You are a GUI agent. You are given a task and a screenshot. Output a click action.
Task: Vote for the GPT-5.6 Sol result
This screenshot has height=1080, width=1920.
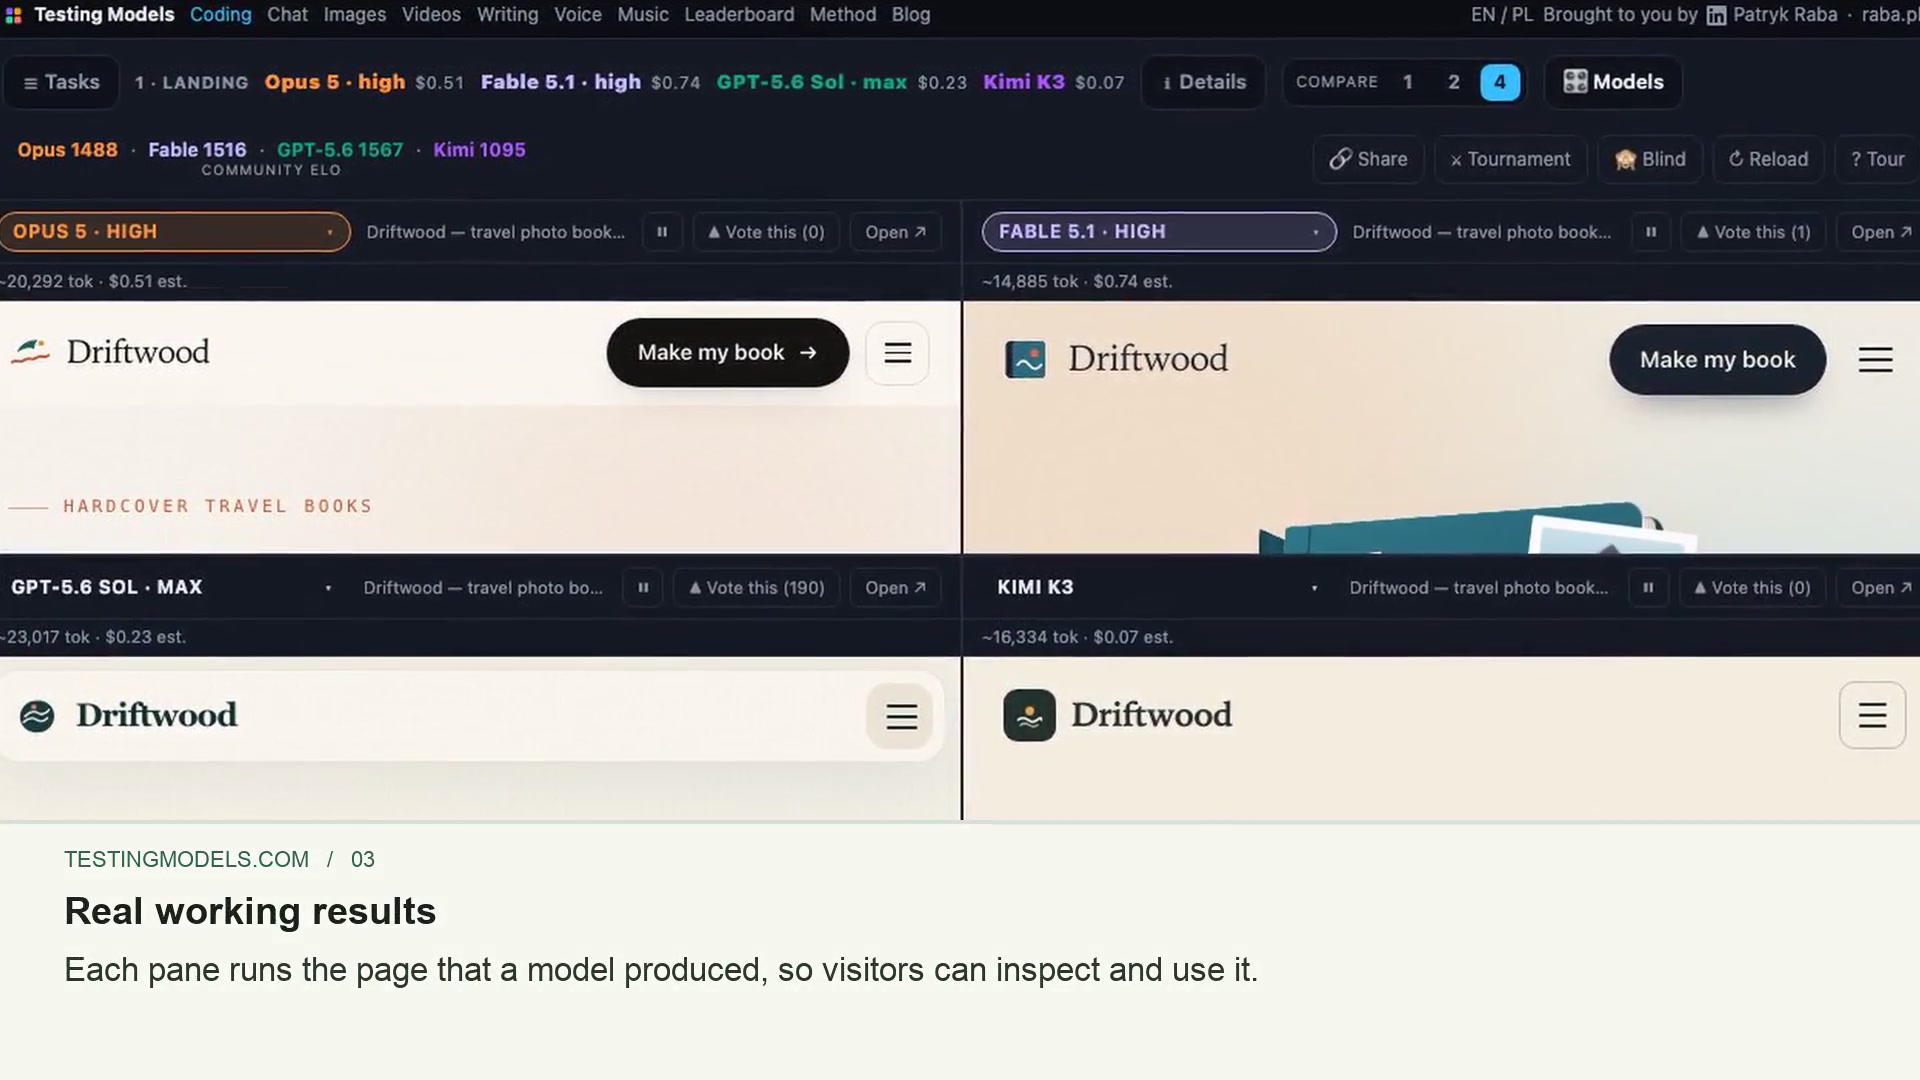pyautogui.click(x=757, y=588)
